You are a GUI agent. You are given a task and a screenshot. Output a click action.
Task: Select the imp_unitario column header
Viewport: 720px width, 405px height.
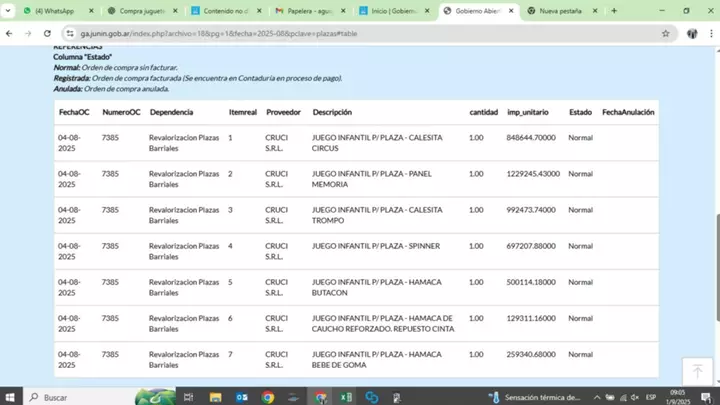(528, 112)
